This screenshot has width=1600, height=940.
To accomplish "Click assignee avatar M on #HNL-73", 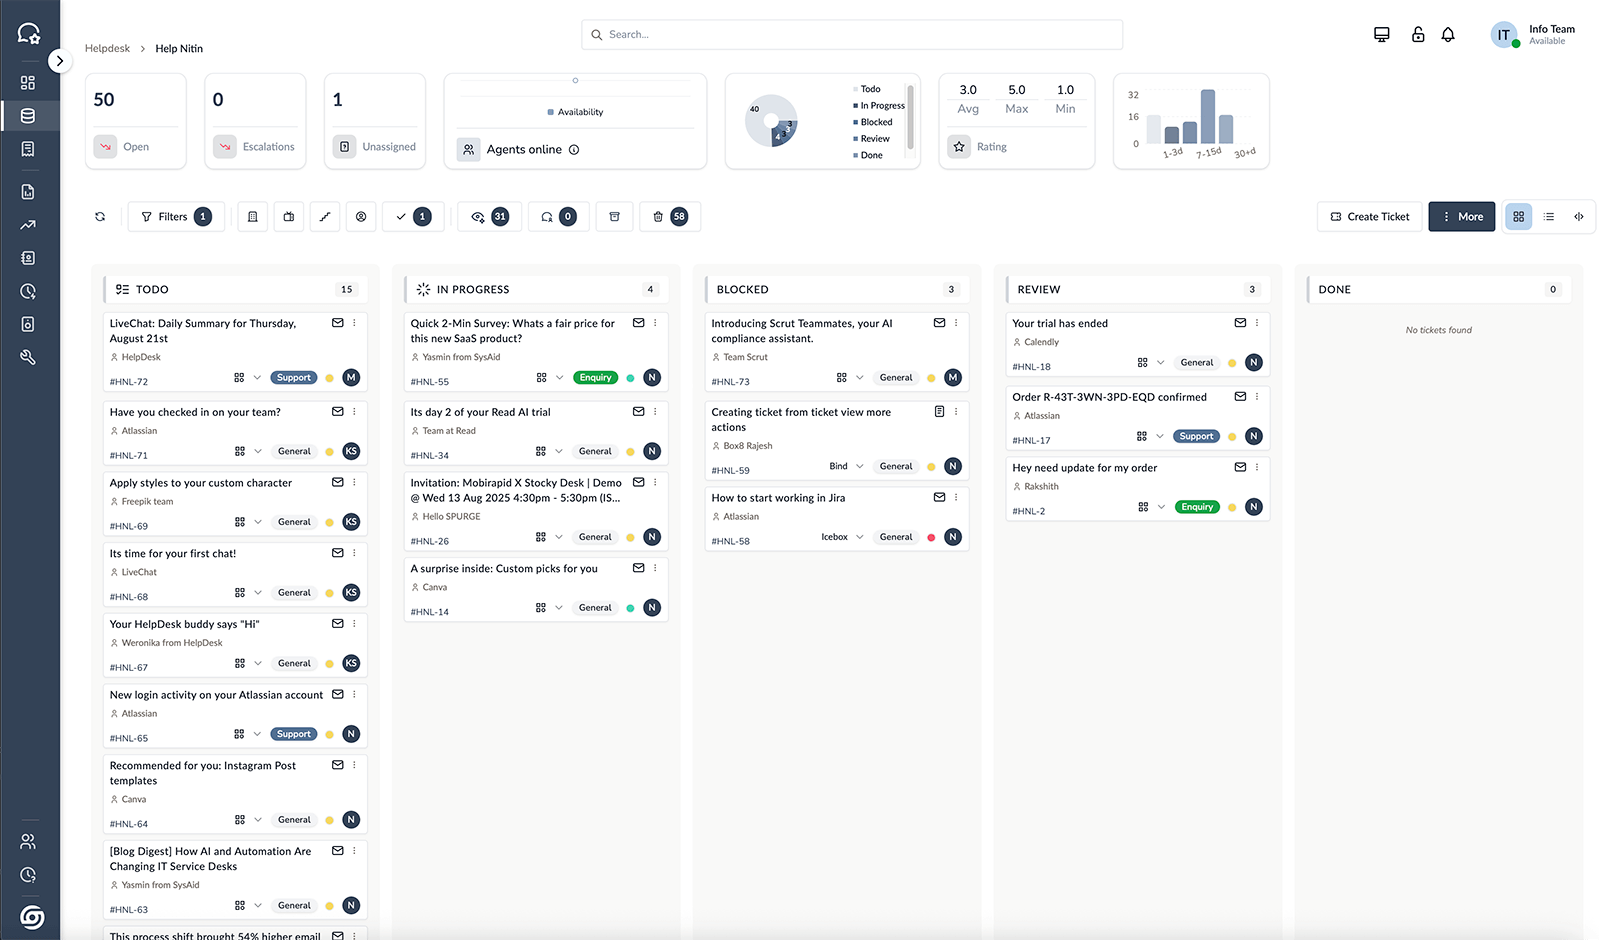I will click(x=953, y=378).
